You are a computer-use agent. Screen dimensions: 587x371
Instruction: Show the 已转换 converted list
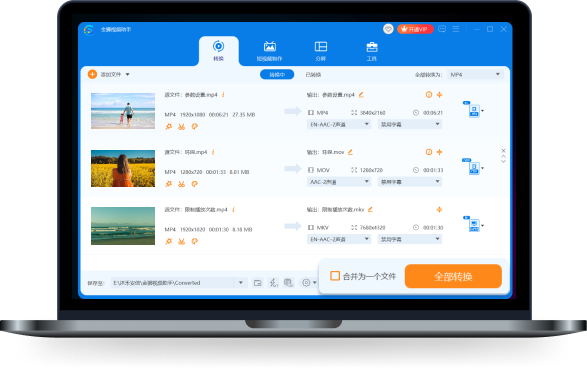click(313, 74)
